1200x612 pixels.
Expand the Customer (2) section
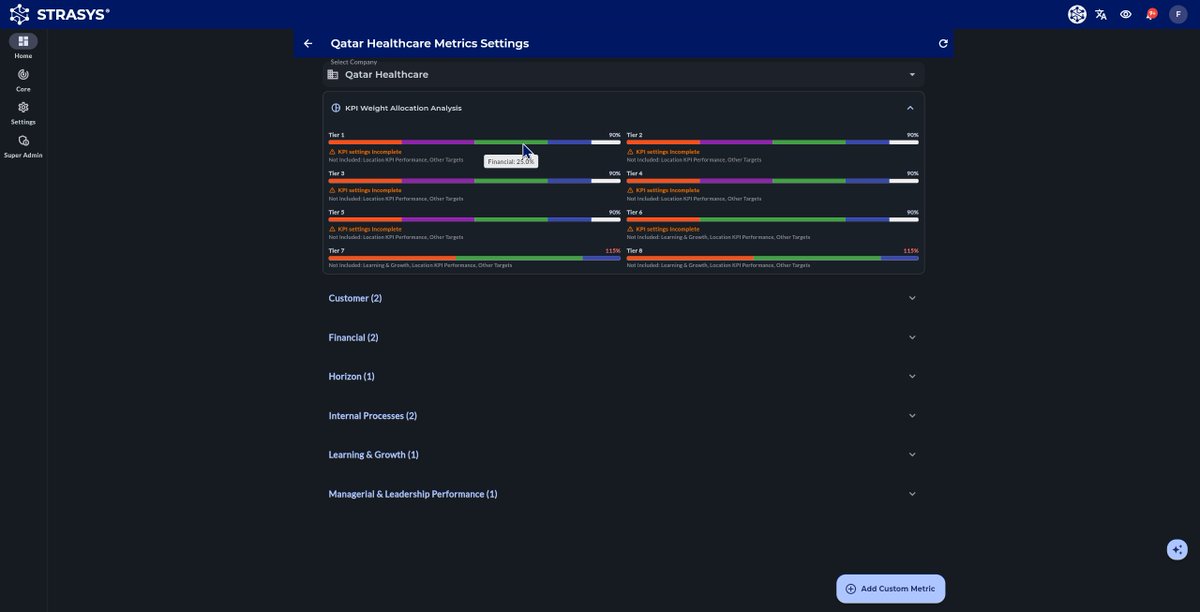tap(623, 298)
